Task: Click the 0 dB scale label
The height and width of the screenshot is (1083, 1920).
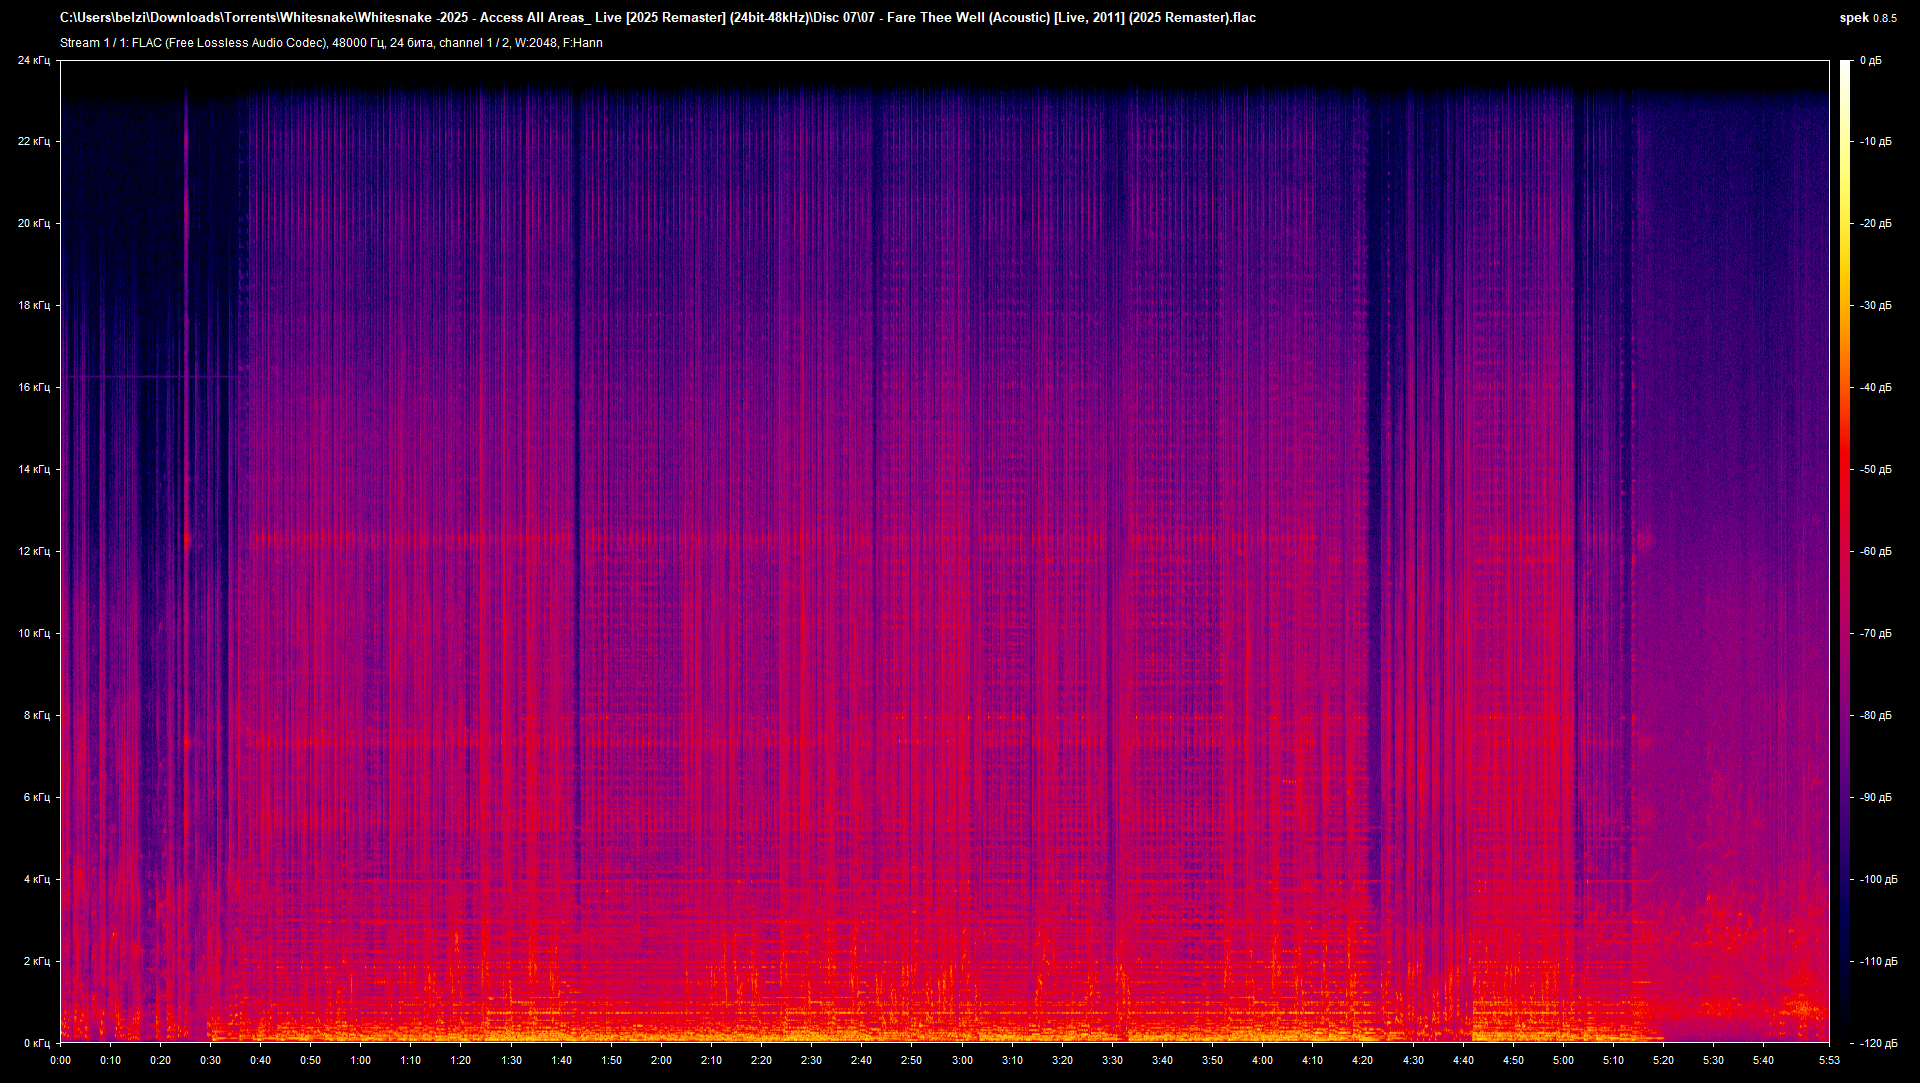Action: coord(1870,60)
